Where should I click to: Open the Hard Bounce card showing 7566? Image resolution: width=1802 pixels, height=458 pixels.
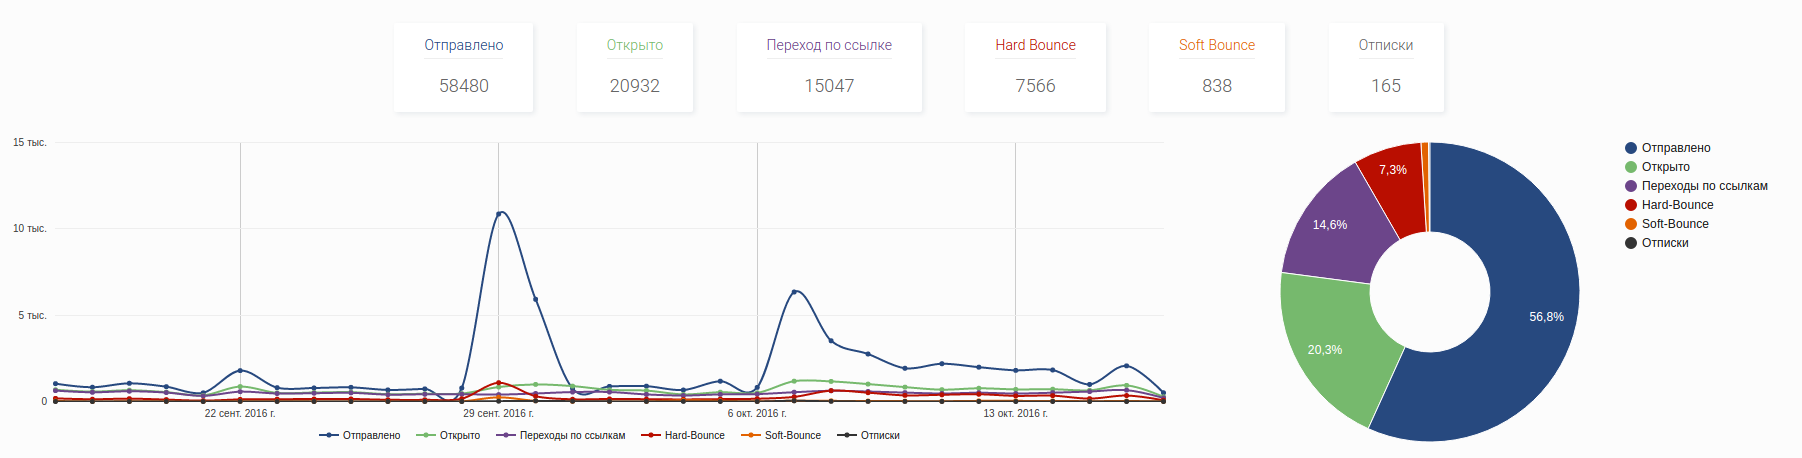[x=1035, y=67]
